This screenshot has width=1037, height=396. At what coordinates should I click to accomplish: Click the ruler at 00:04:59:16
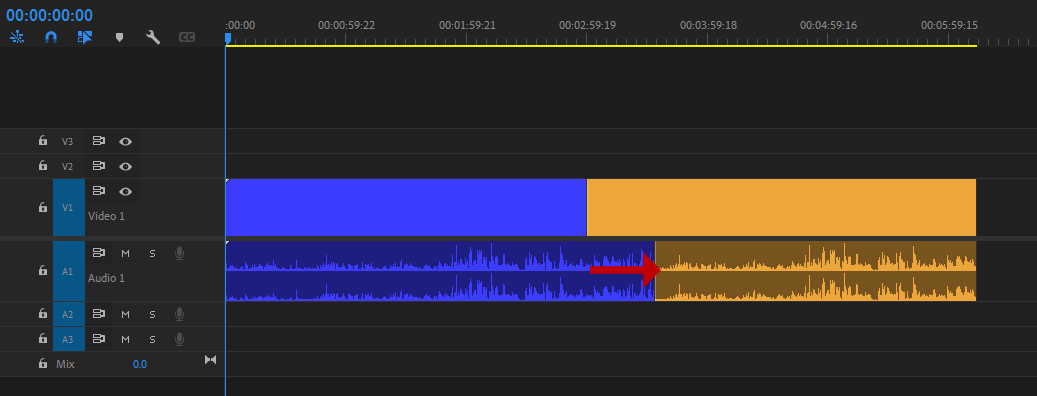828,26
